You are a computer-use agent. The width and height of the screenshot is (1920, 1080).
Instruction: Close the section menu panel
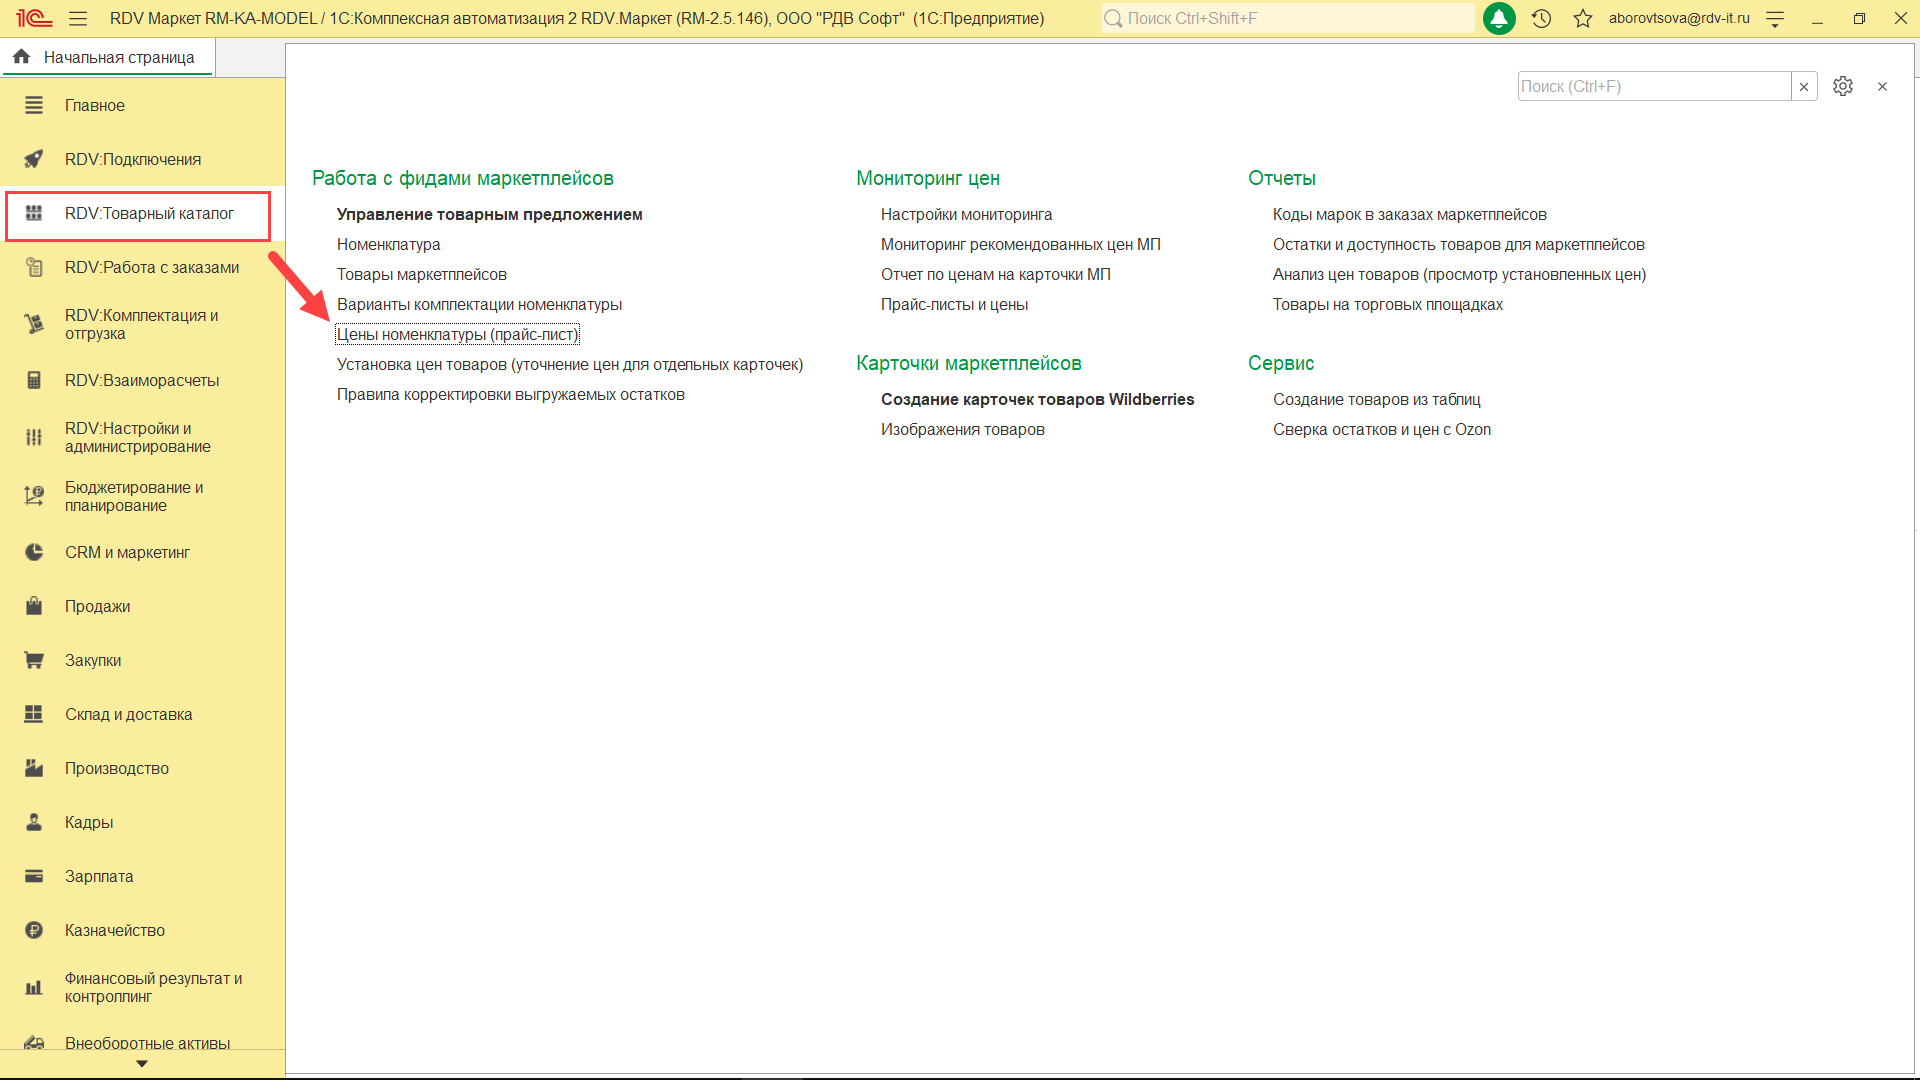pos(1882,87)
